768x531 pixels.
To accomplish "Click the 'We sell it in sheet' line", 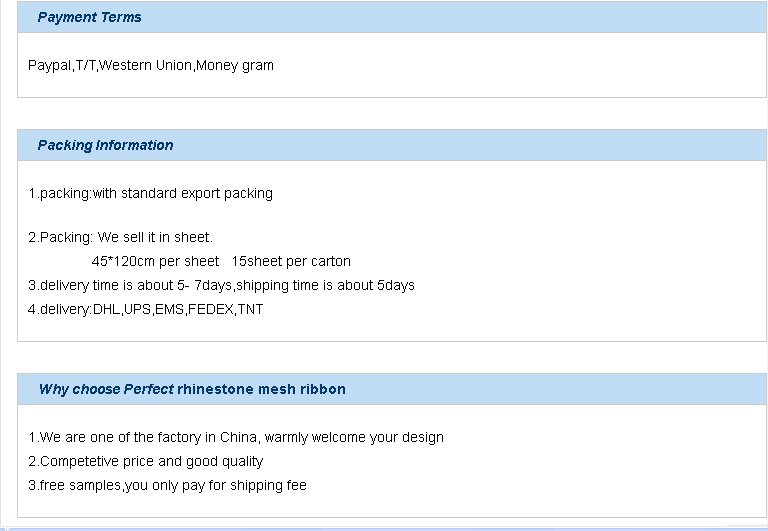I will coord(120,237).
